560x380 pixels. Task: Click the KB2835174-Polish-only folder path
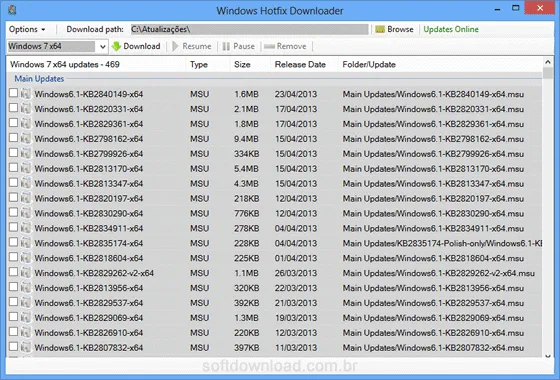442,243
